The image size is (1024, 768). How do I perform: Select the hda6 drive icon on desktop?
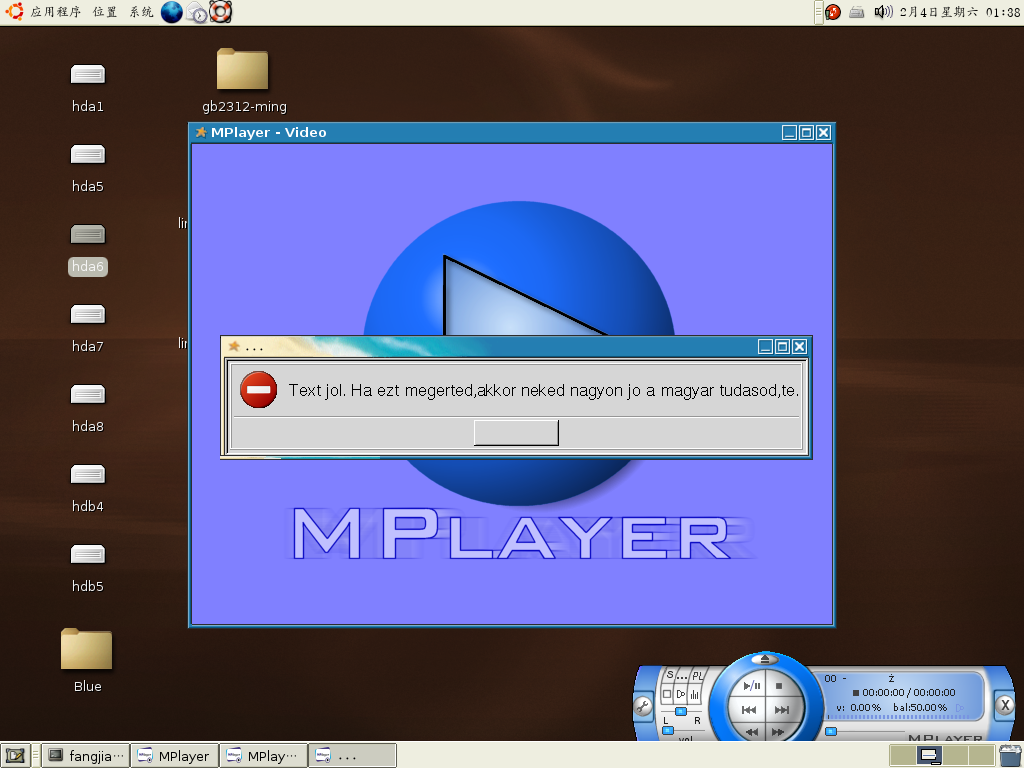88,234
